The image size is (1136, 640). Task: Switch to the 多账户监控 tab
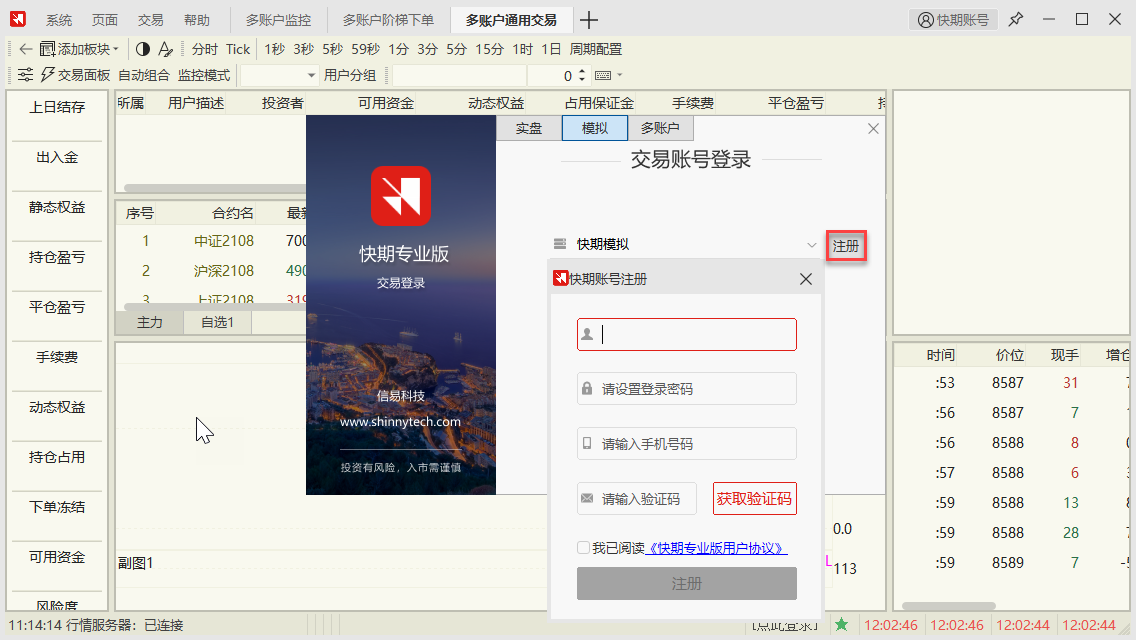click(278, 20)
